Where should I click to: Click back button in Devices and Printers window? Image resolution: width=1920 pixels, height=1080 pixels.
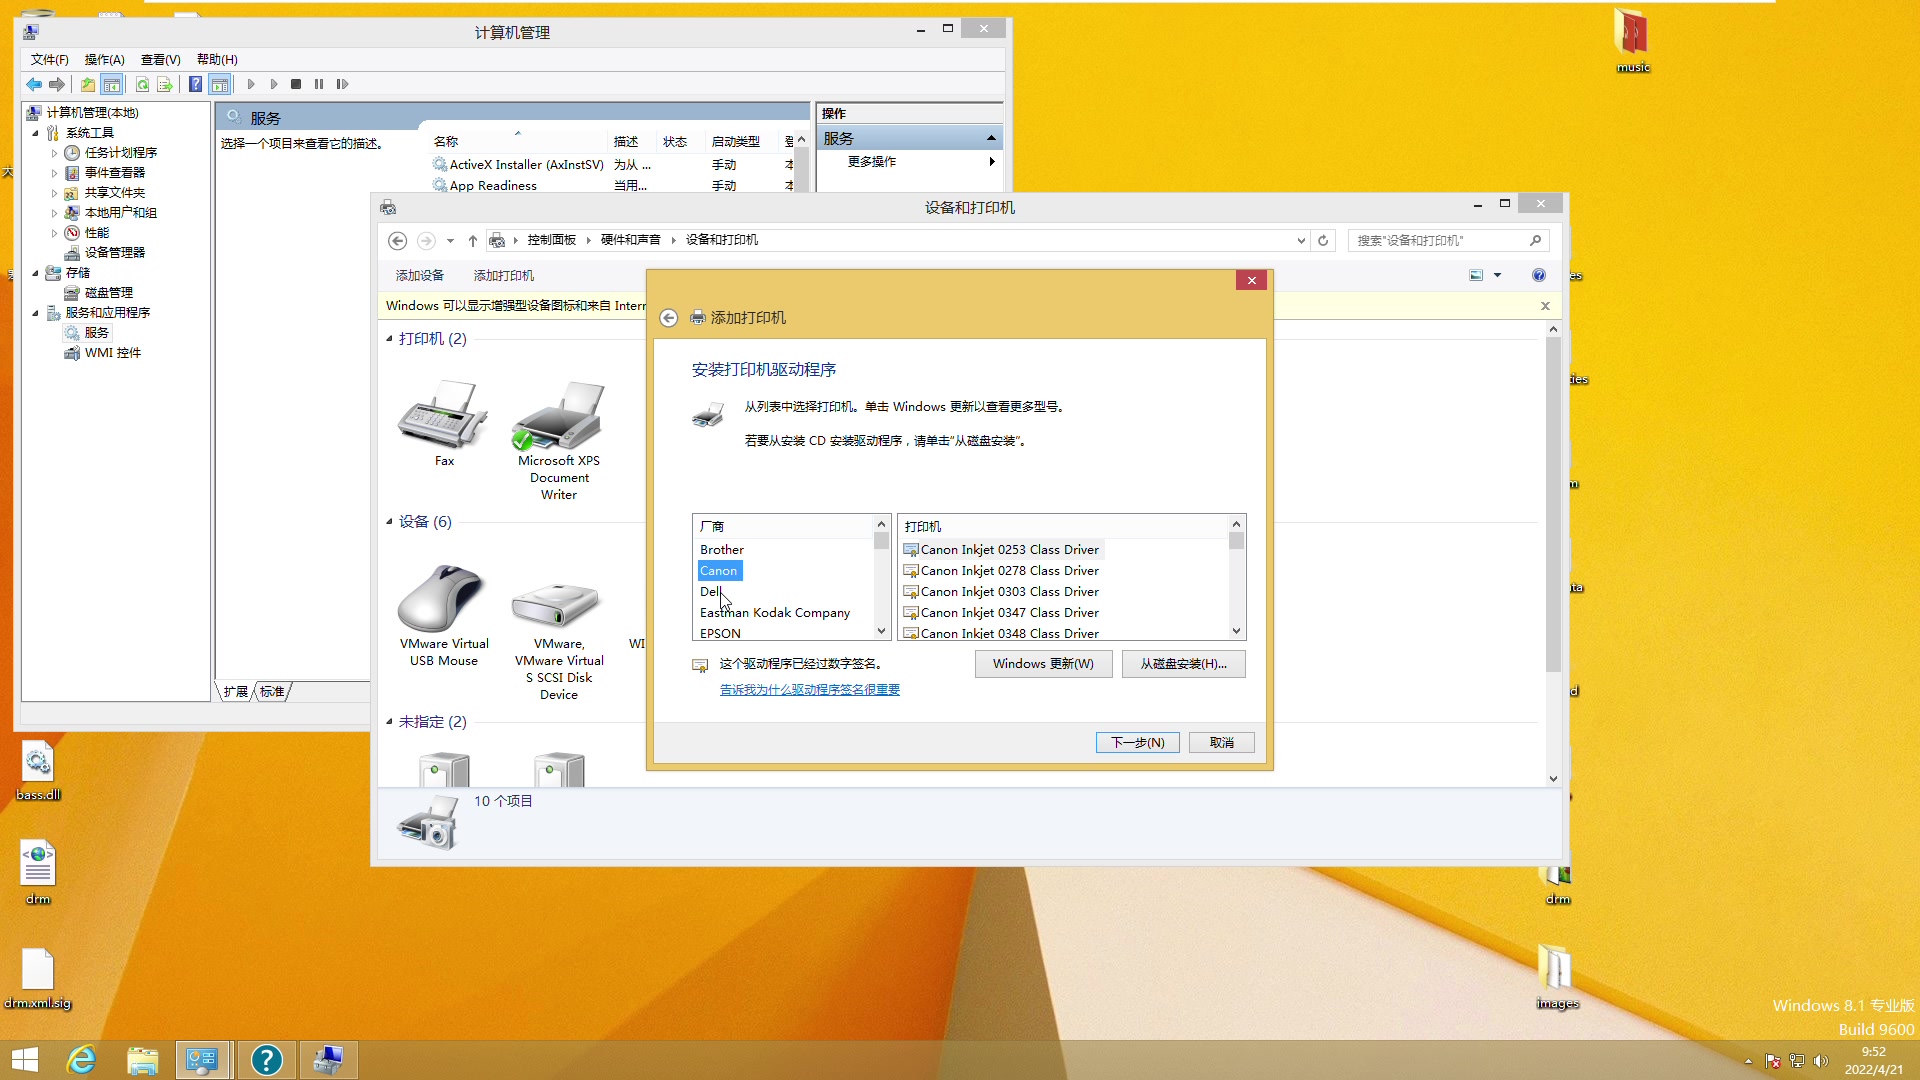point(397,240)
